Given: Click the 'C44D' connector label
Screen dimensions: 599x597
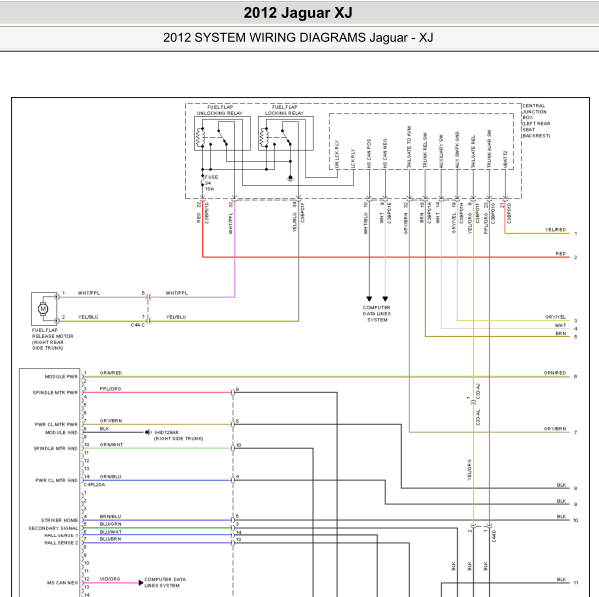Looking at the screenshot, I should pos(494,536).
